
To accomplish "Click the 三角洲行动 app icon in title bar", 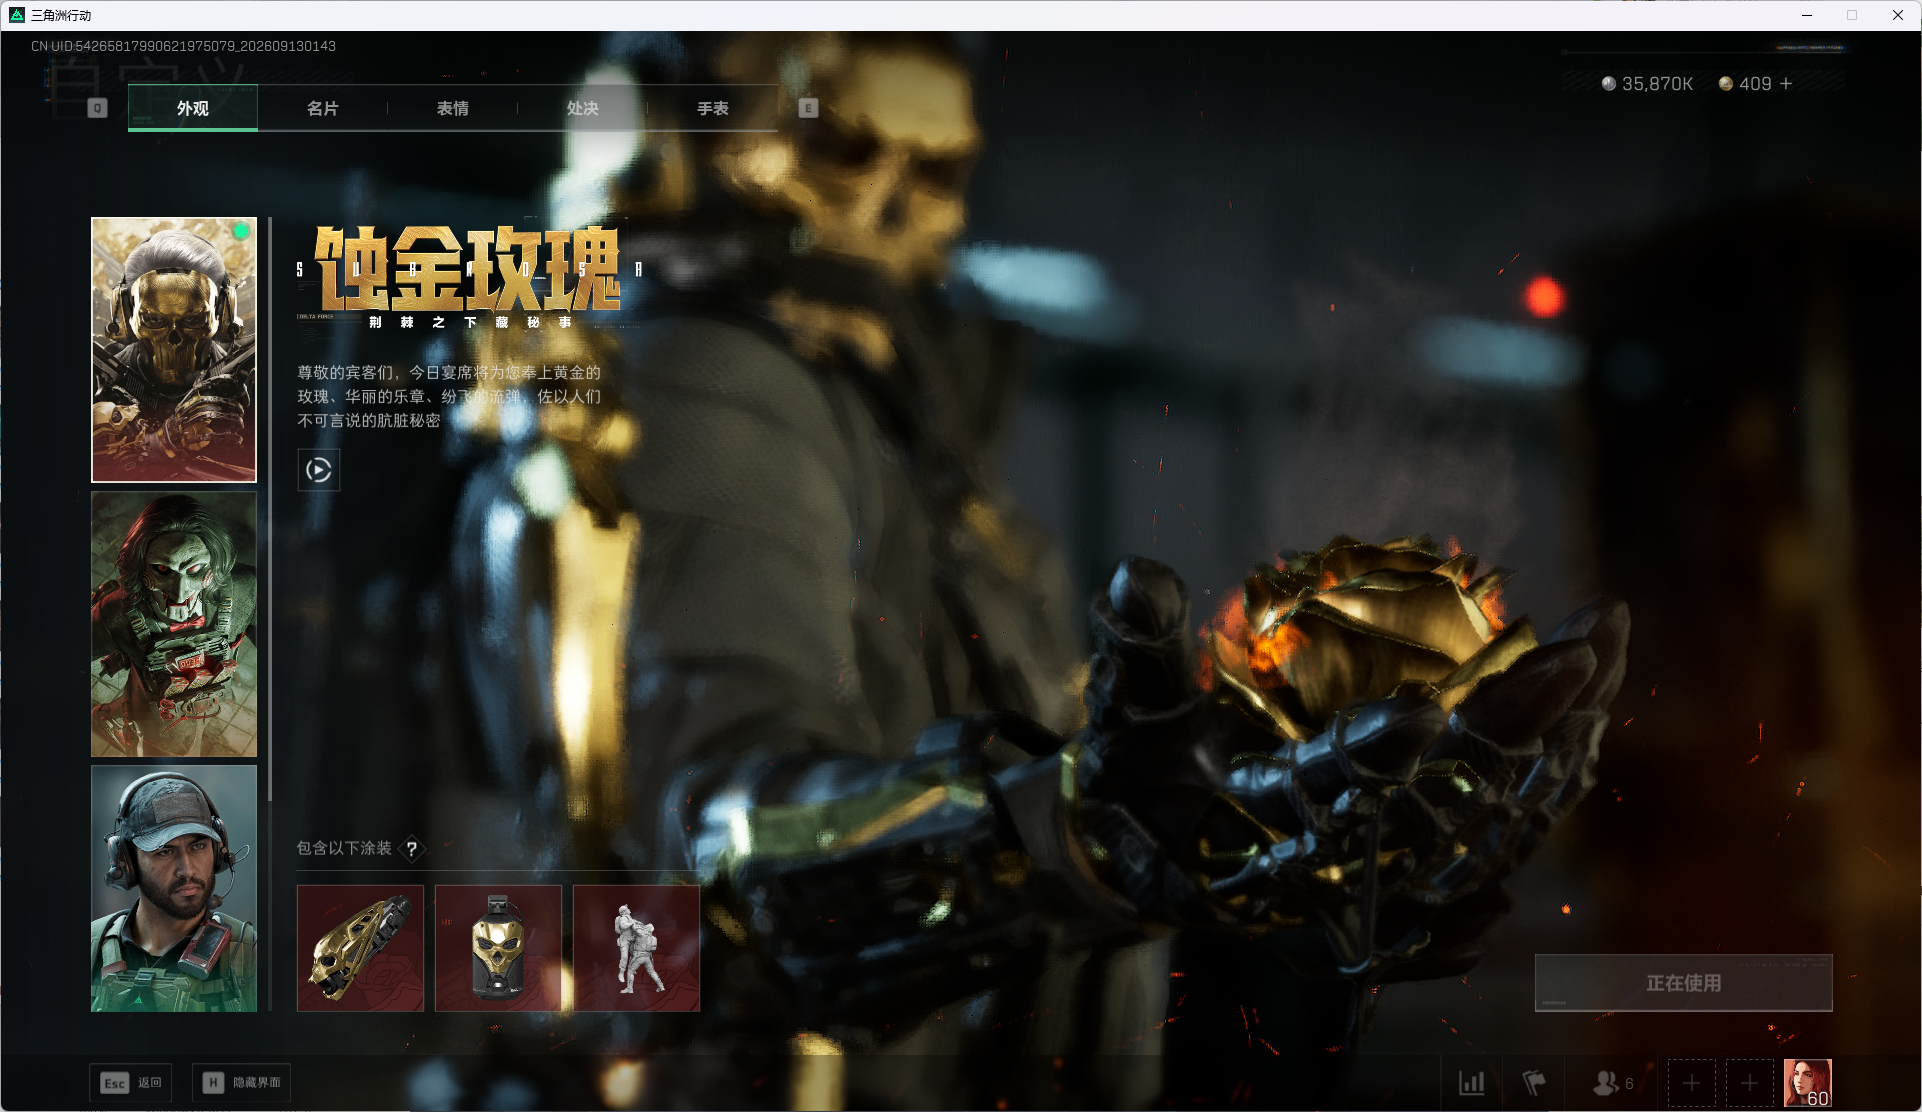I will (x=16, y=15).
